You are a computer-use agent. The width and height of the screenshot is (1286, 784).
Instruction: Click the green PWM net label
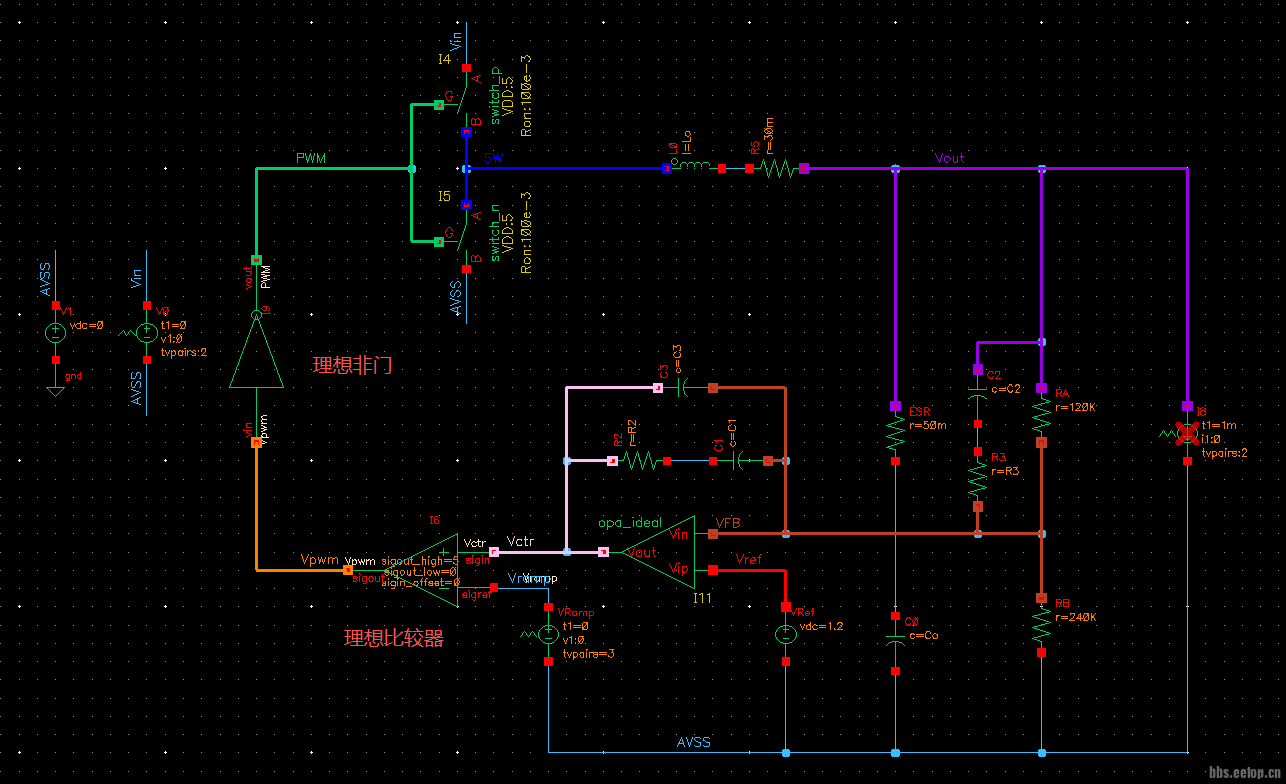click(311, 158)
